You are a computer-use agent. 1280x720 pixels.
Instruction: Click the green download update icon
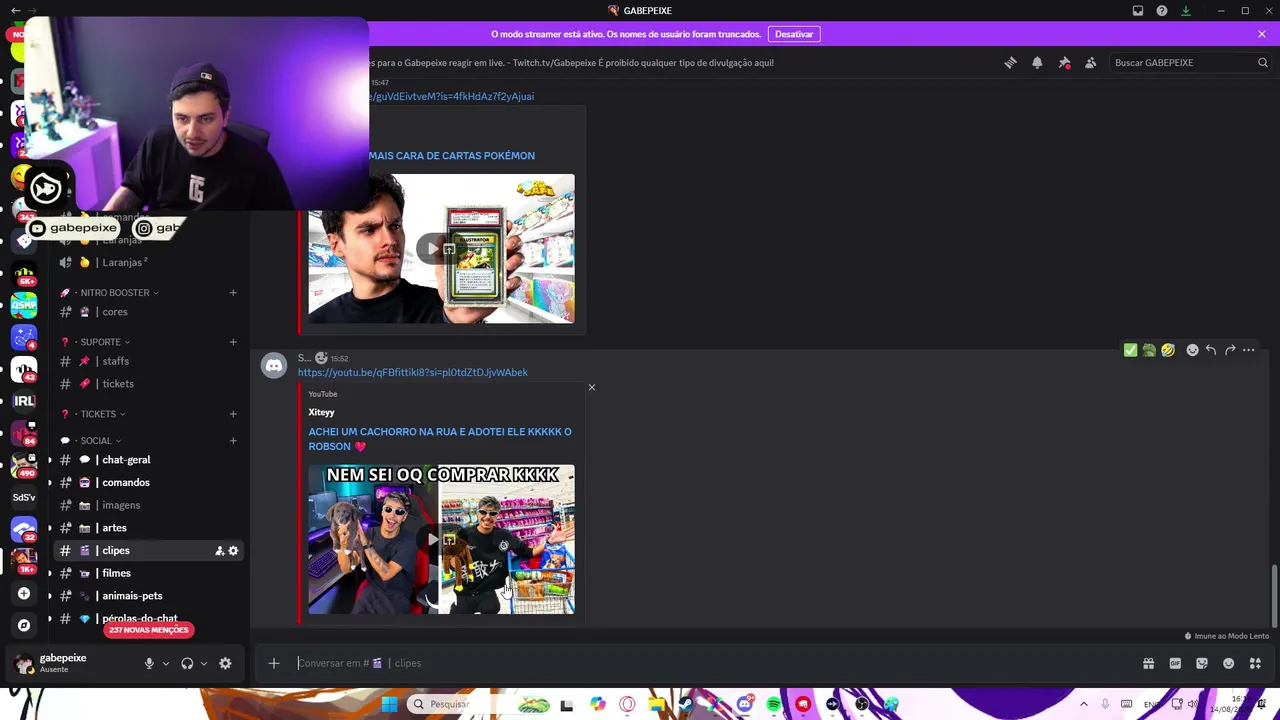point(1186,11)
